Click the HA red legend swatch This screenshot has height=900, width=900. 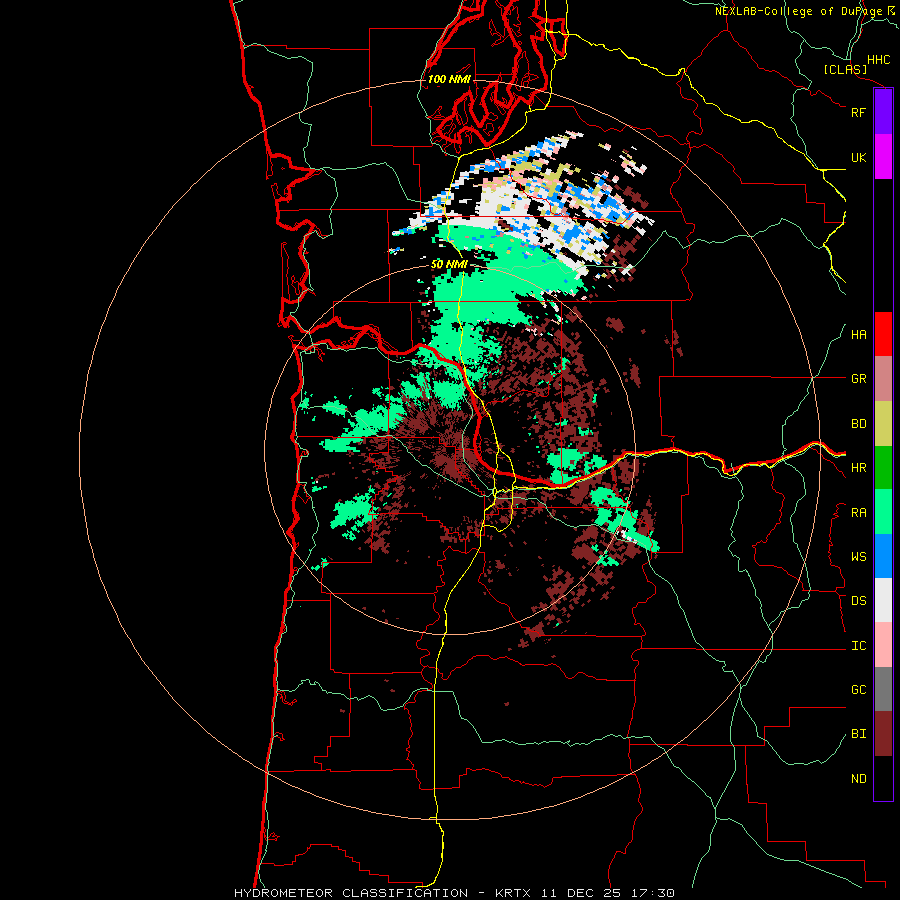coord(883,334)
